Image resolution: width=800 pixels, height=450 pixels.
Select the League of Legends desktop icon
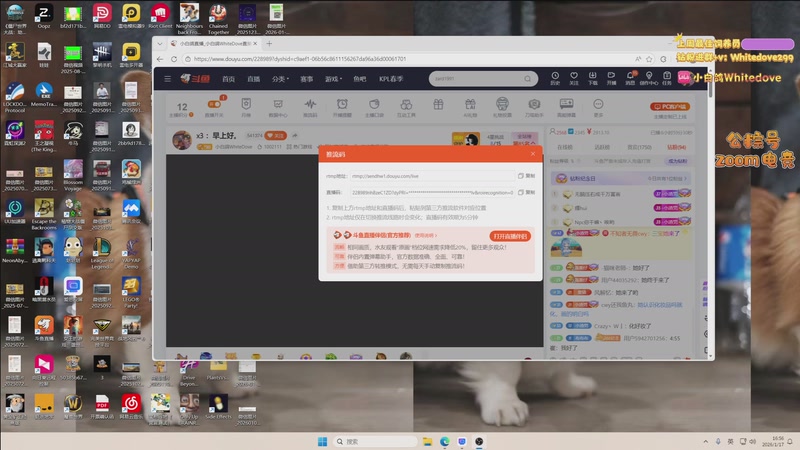click(x=102, y=254)
